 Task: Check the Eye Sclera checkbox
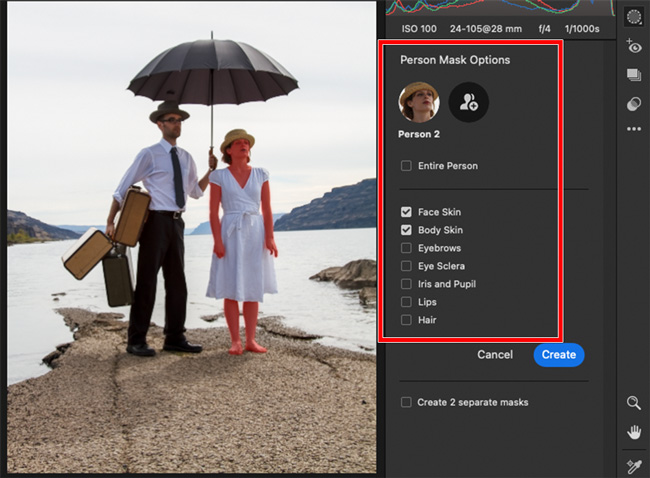tap(406, 266)
